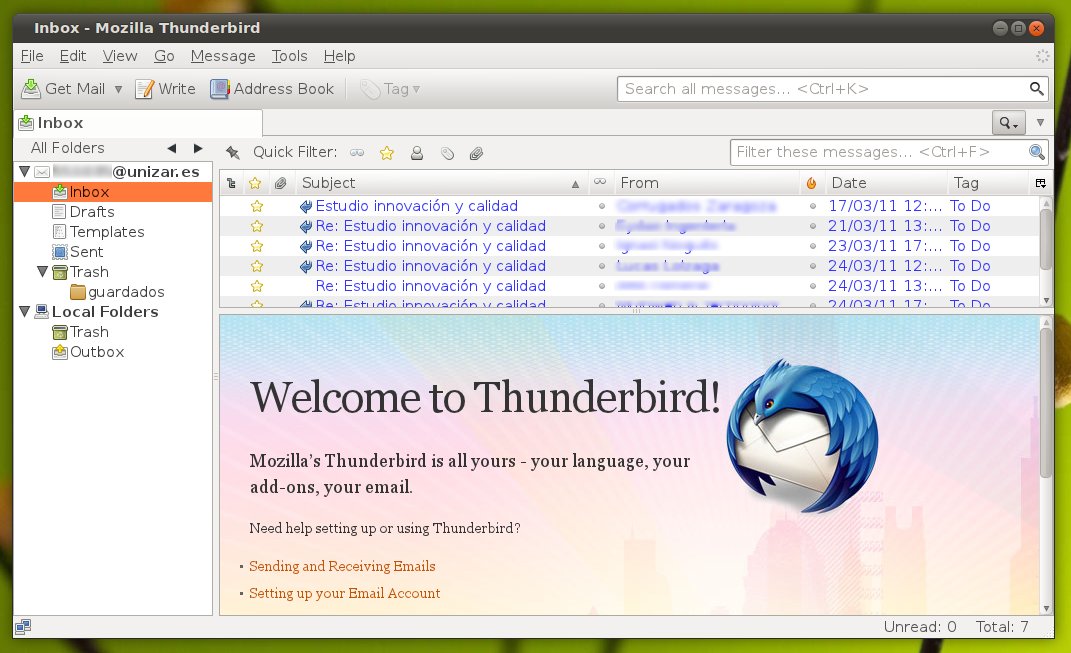
Task: Open Sending and Receiving Emails link
Action: pyautogui.click(x=342, y=566)
